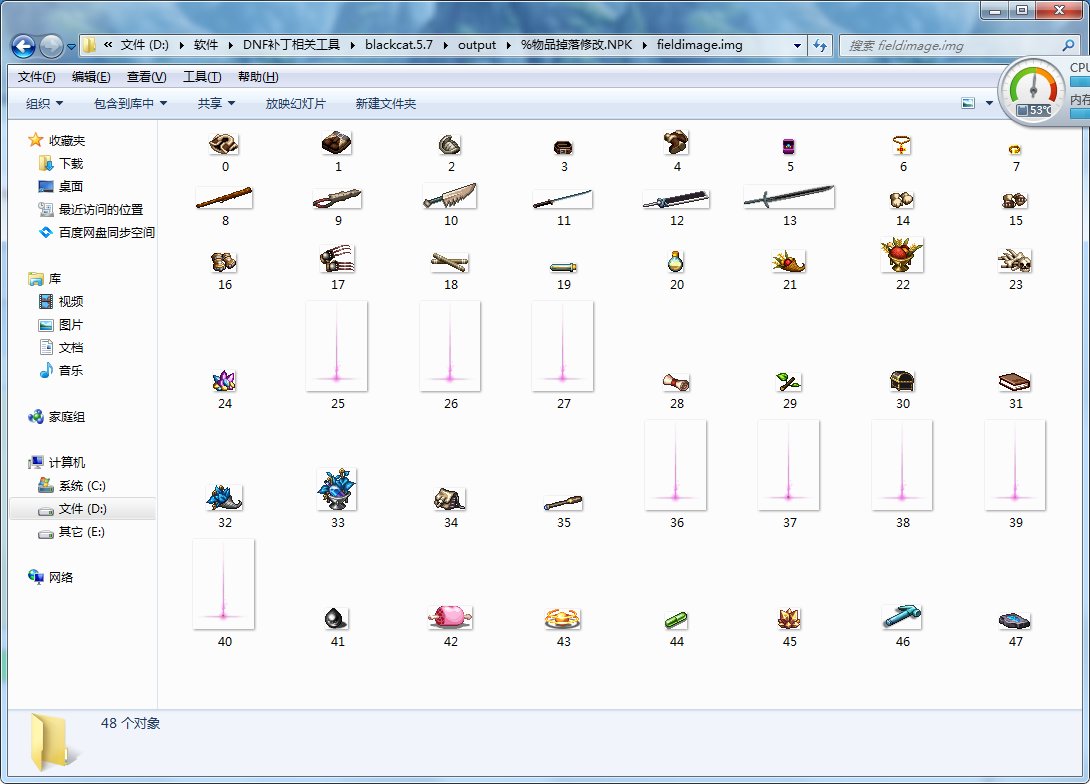This screenshot has height=784, width=1090.
Task: Open the 包含到库中 dropdown
Action: tap(131, 104)
